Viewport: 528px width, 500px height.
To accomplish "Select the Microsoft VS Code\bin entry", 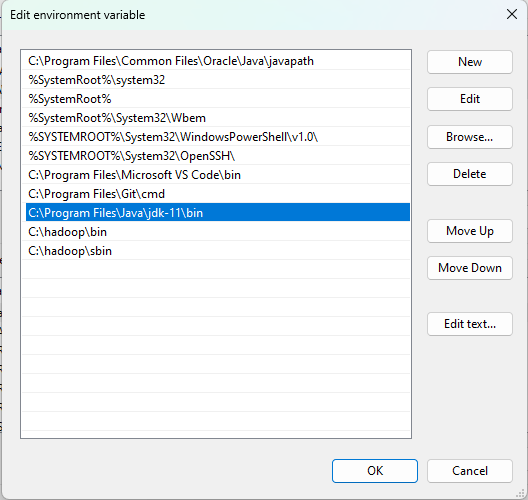I will [x=218, y=175].
